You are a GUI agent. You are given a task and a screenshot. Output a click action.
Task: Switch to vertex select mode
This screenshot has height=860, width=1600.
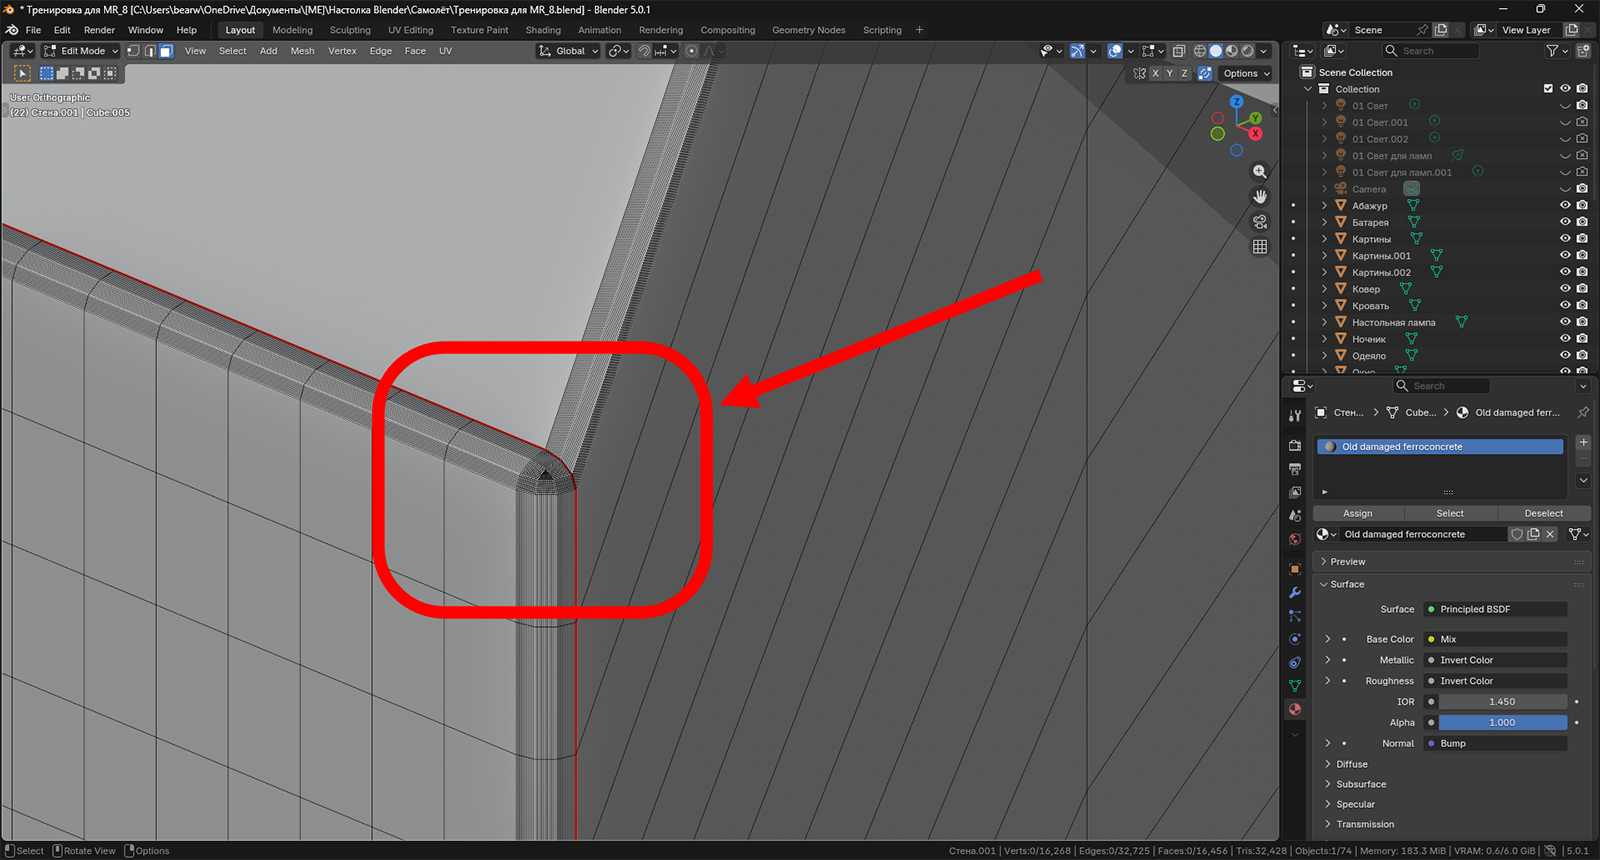pyautogui.click(x=133, y=51)
